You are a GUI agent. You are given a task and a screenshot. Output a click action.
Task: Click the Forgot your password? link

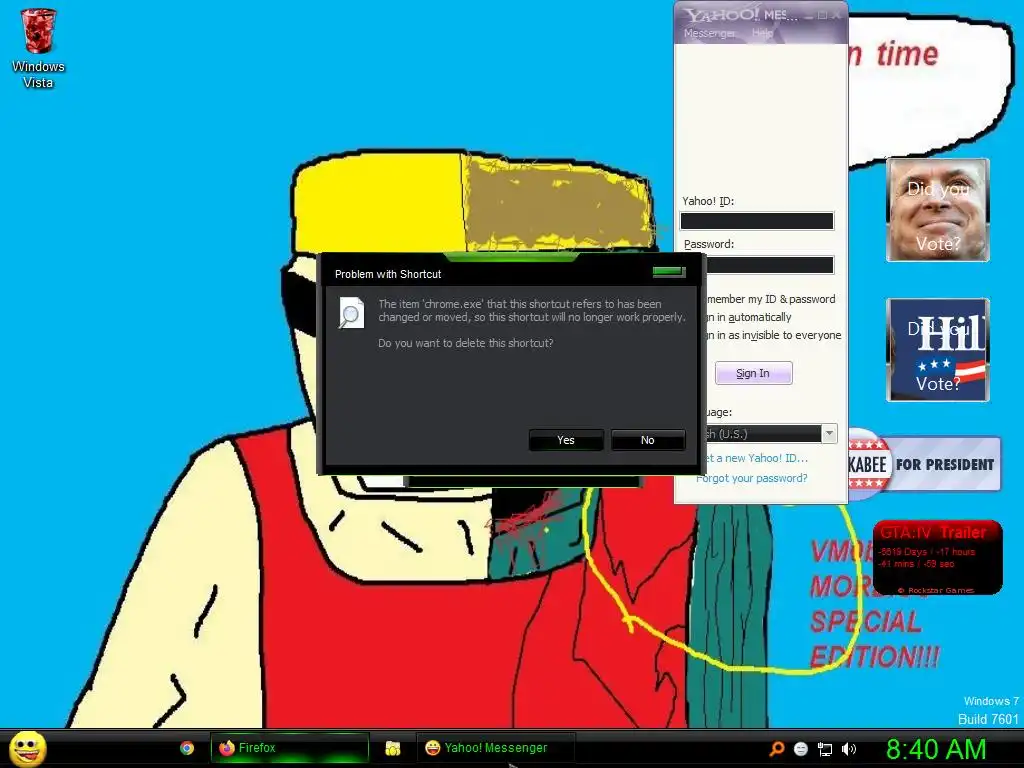pyautogui.click(x=752, y=478)
